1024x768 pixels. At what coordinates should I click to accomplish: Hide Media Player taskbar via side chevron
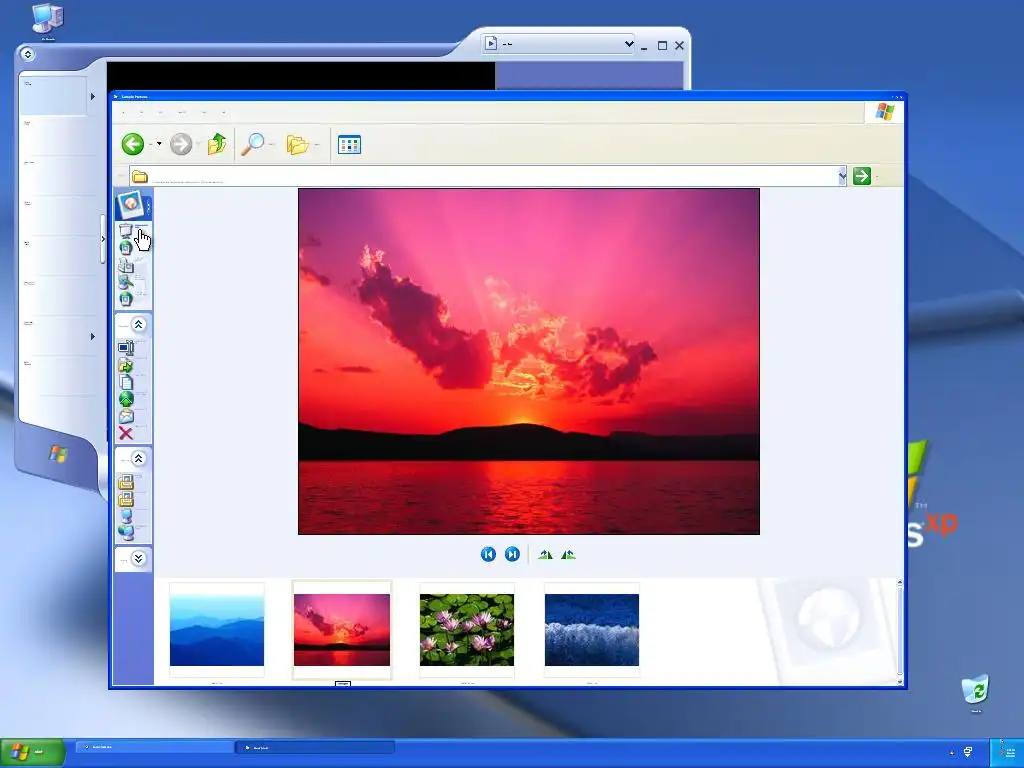coord(103,239)
